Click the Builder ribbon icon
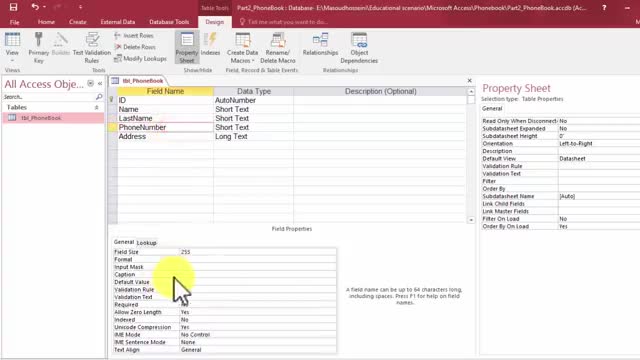Screen dimensions: 640x360 pyautogui.click(x=61, y=44)
